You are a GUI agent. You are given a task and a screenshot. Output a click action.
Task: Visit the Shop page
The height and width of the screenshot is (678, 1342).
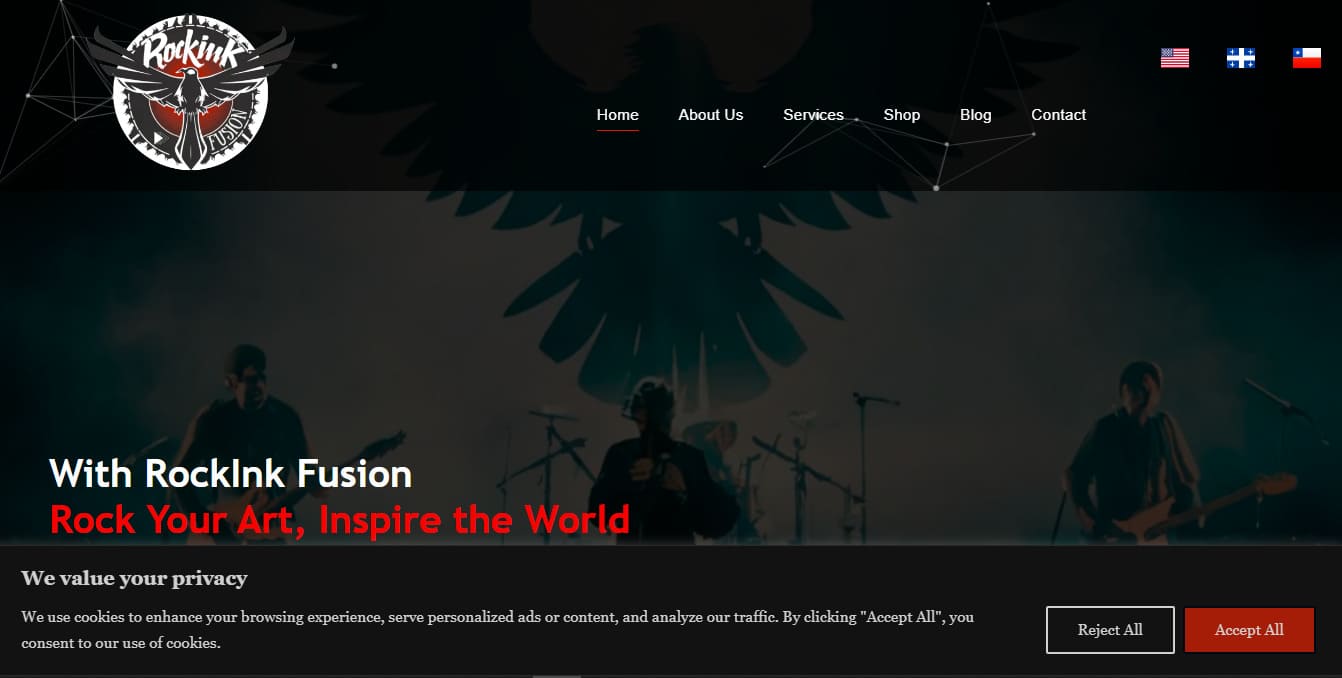tap(902, 115)
